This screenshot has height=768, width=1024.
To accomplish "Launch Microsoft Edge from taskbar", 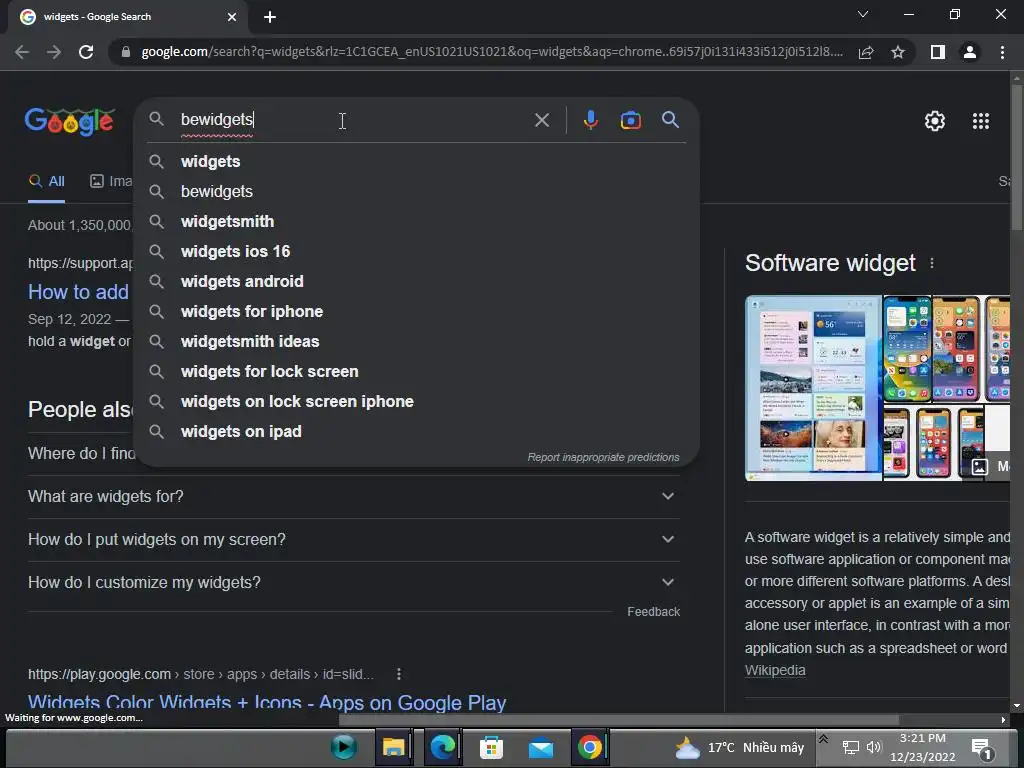I will [442, 747].
